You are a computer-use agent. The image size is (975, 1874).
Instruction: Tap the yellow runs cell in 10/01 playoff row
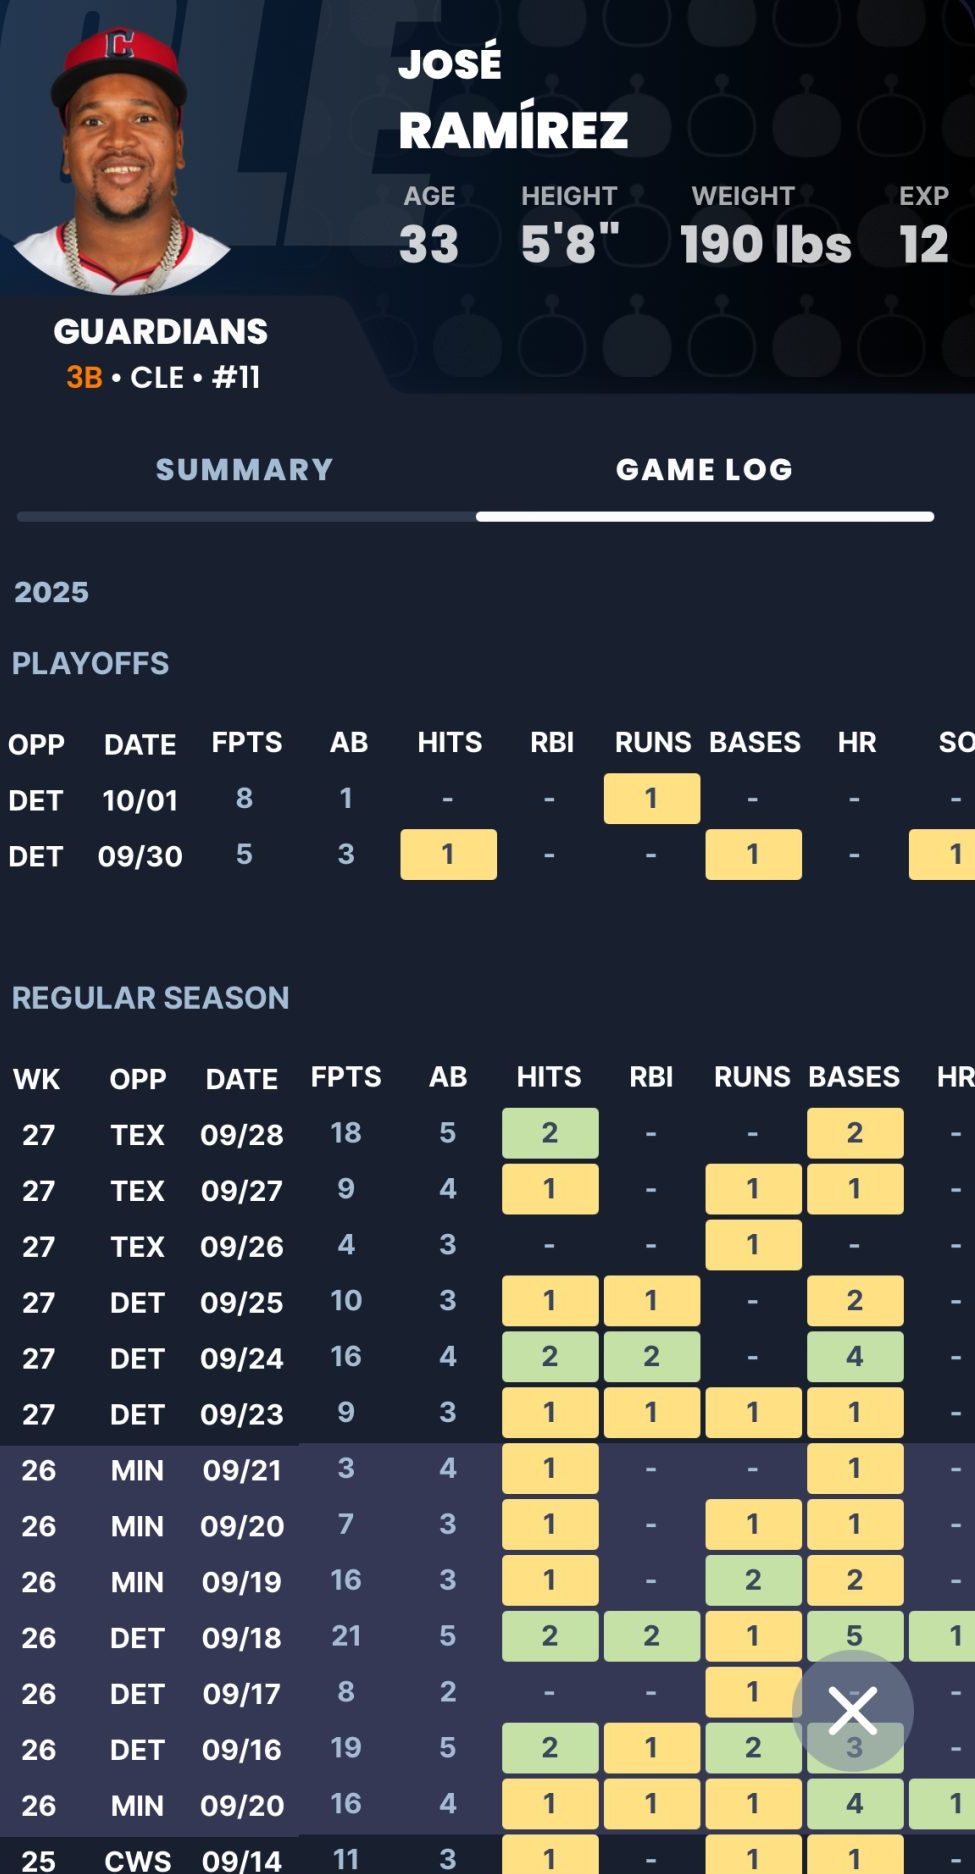click(x=651, y=798)
